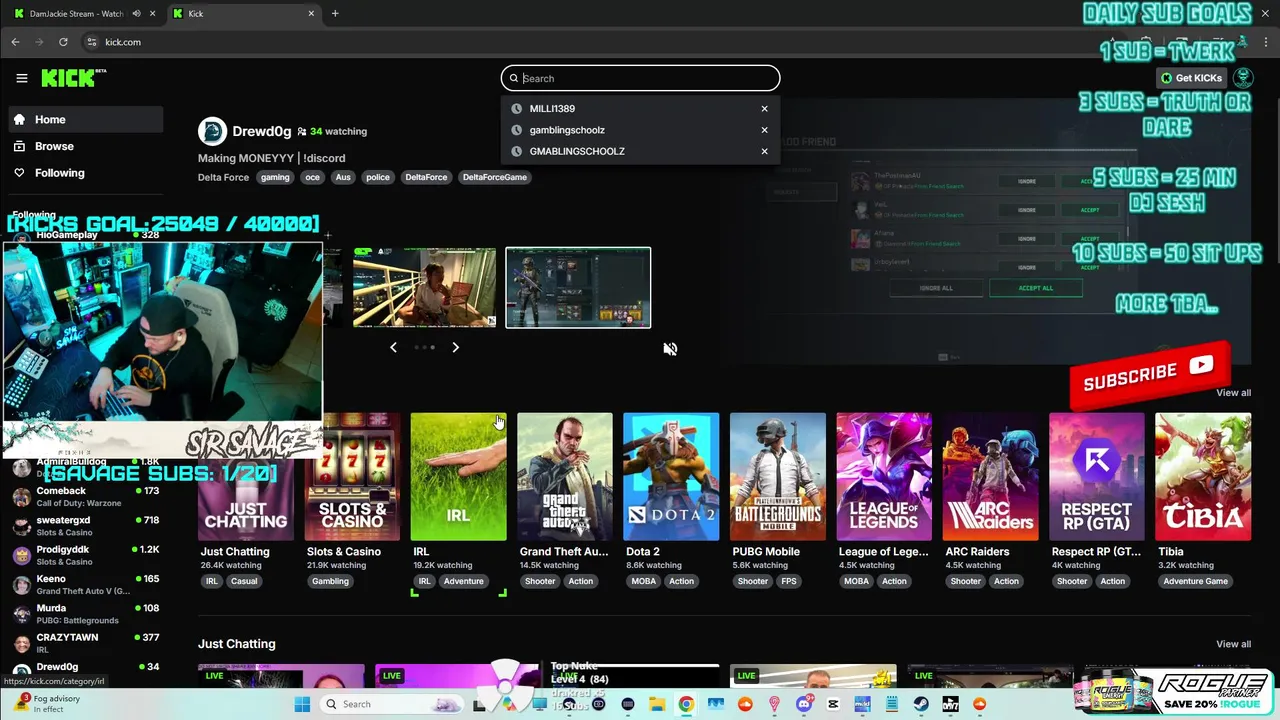Click Comeback's avatar in sidebar
The width and height of the screenshot is (1280, 720).
pos(21,497)
